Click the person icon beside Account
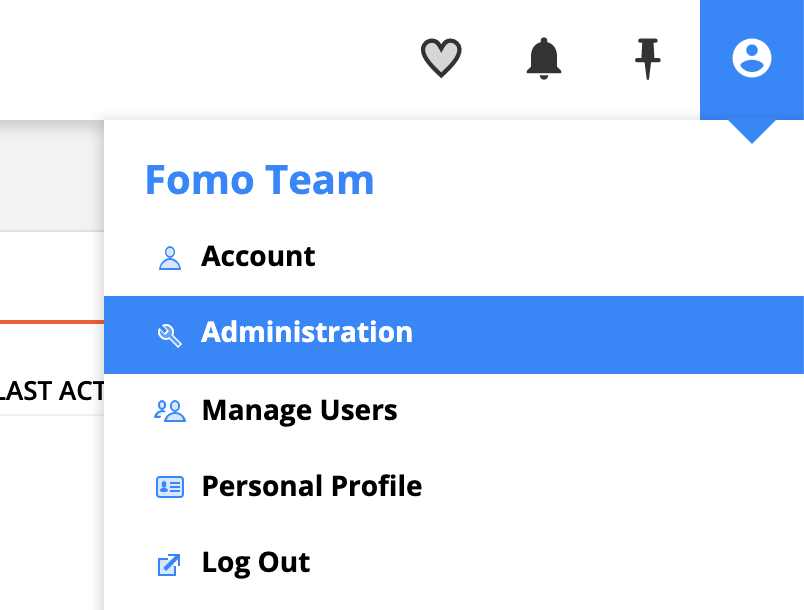The width and height of the screenshot is (804, 610). click(170, 258)
